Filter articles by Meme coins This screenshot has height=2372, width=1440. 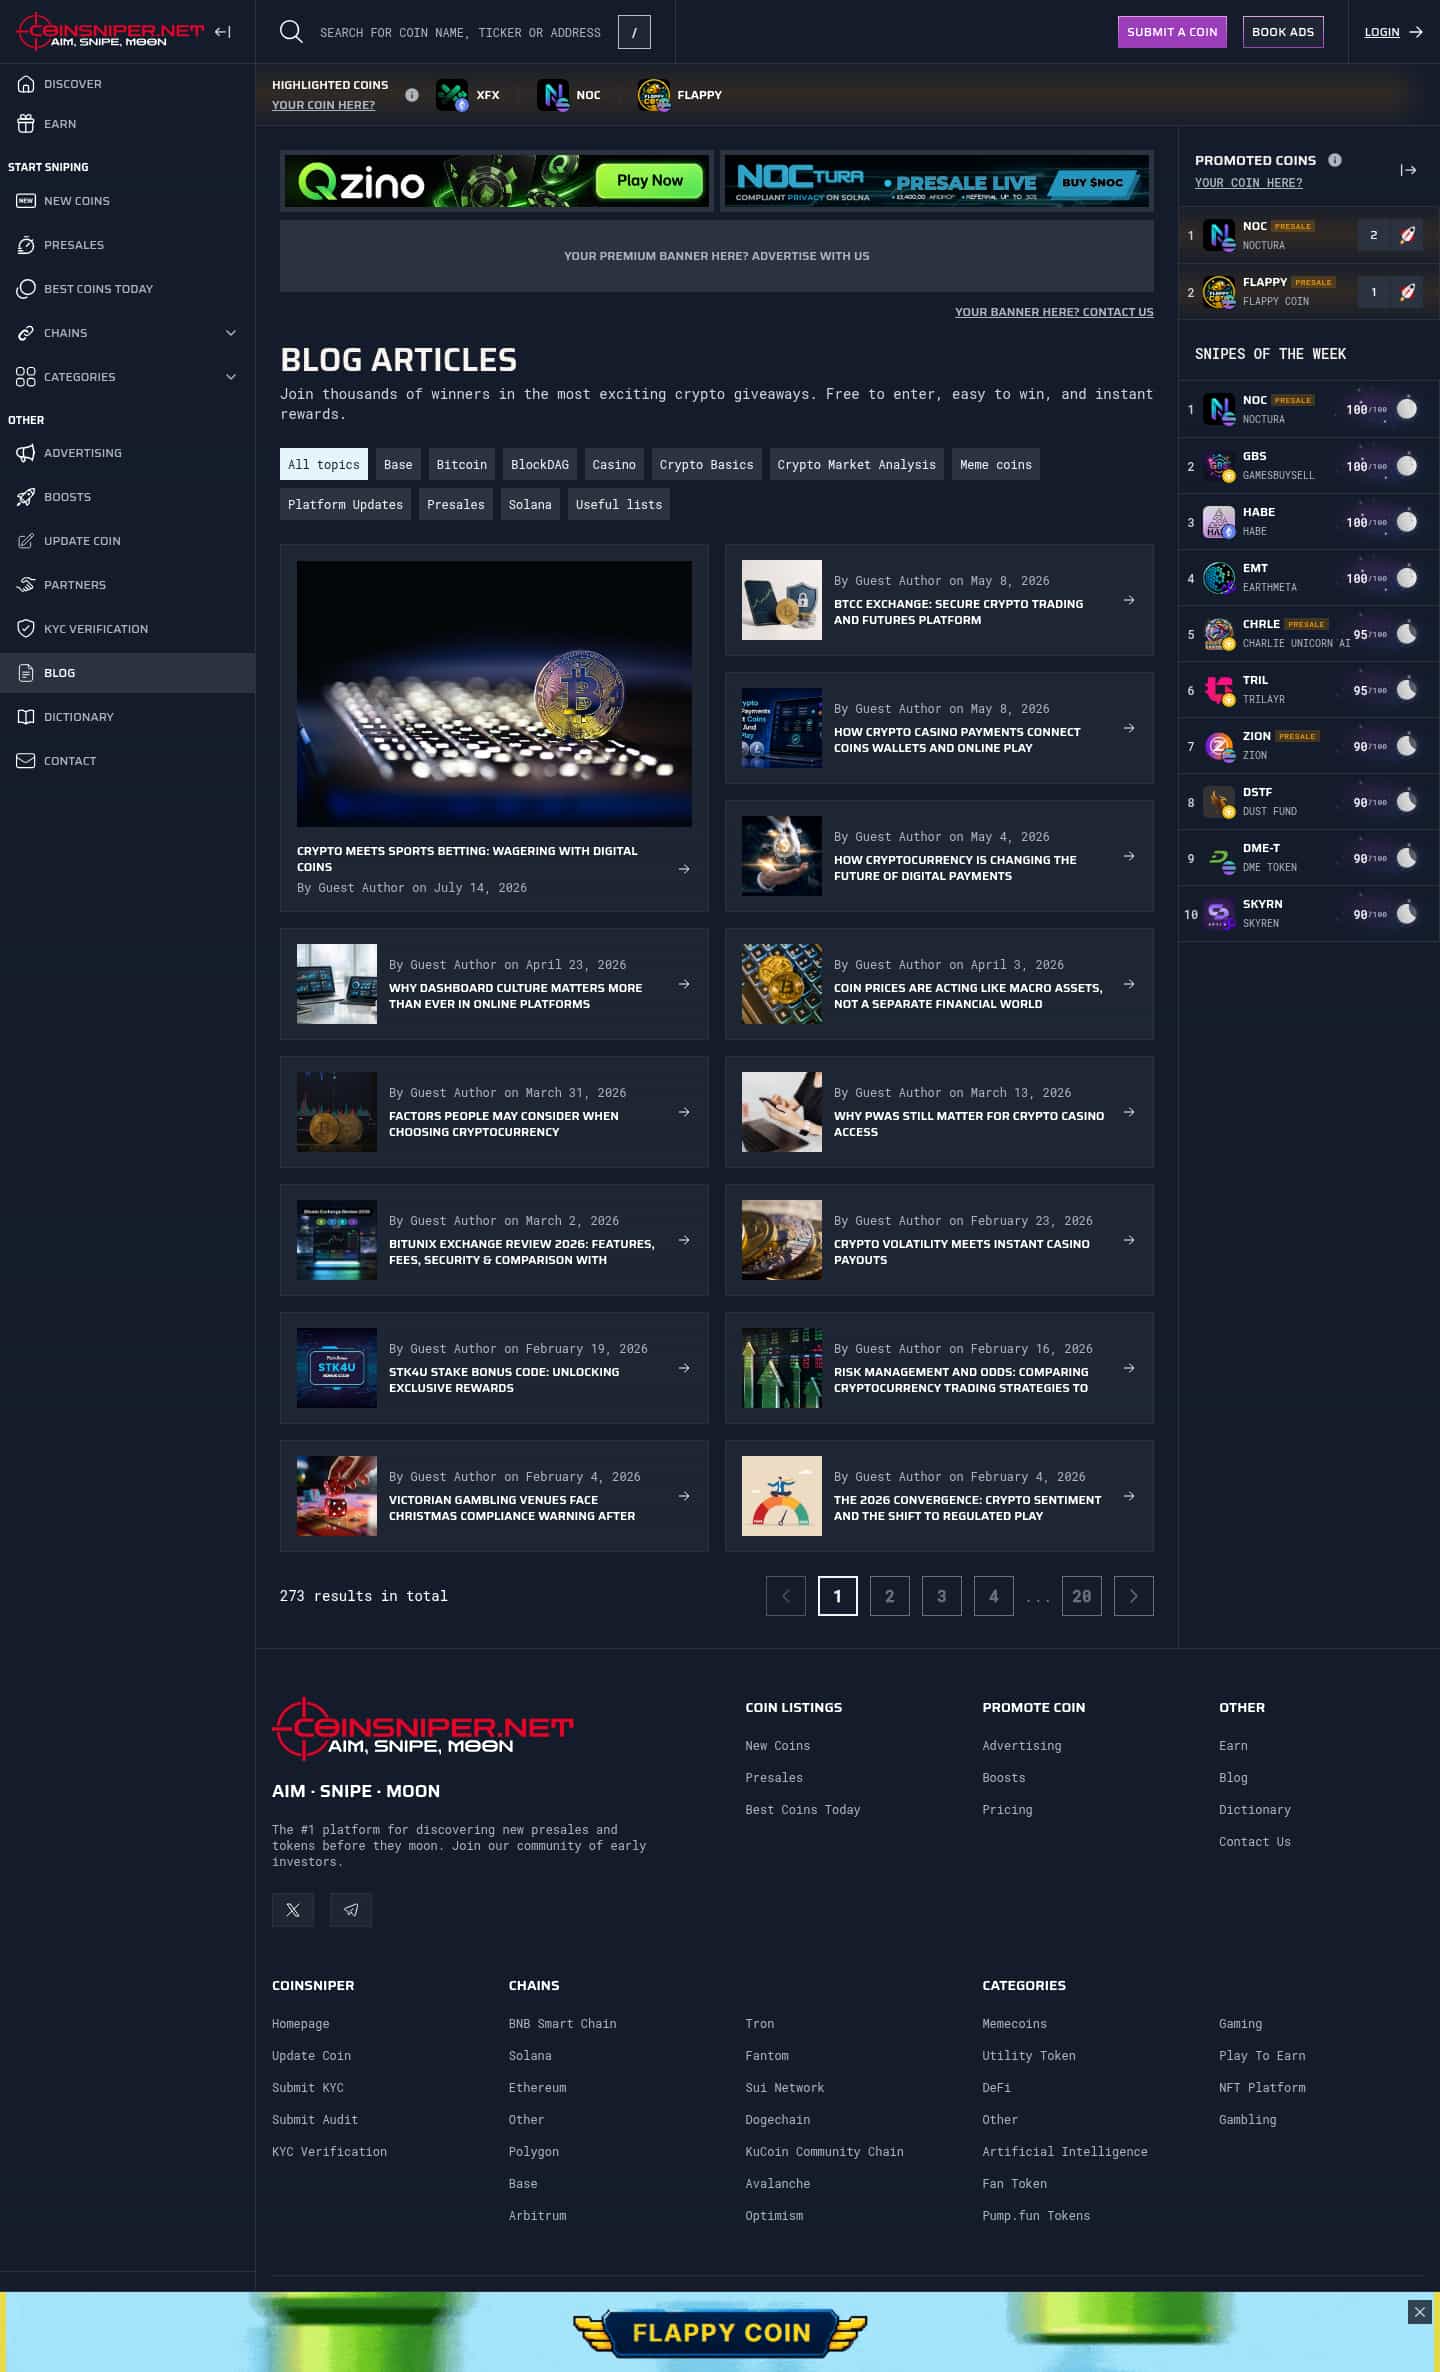pos(996,464)
